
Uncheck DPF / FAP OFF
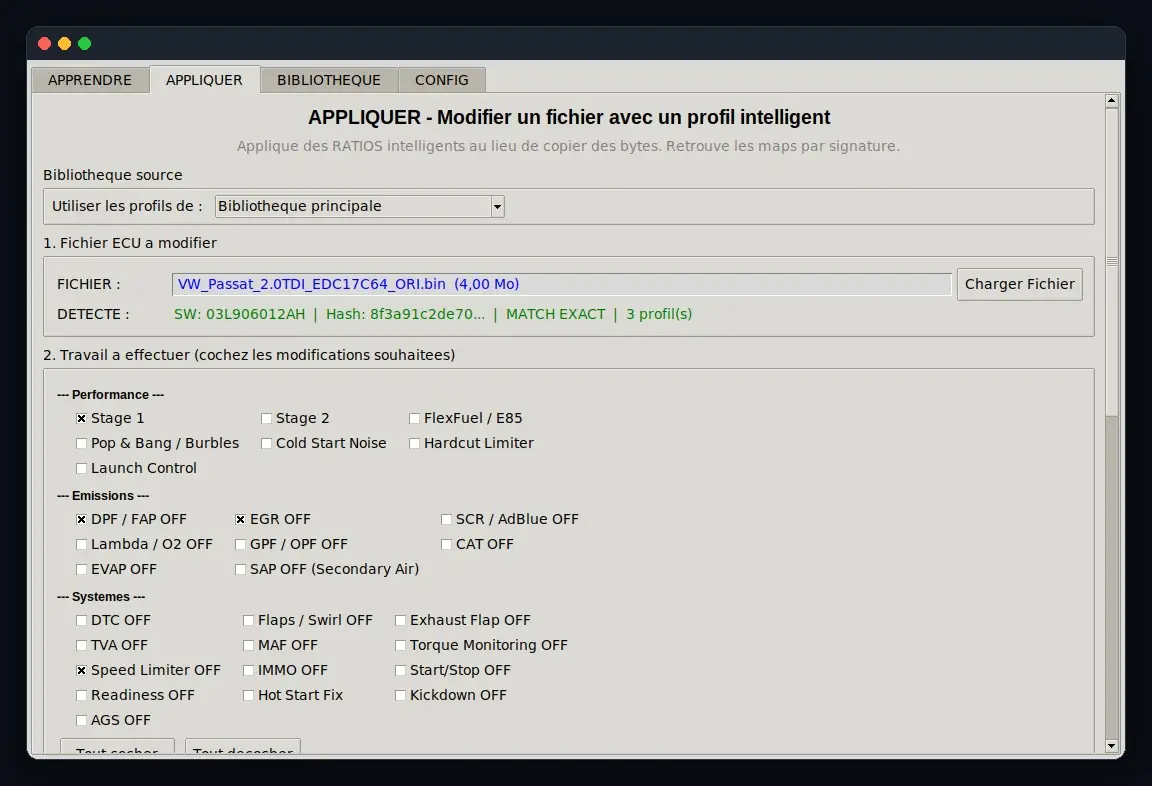click(82, 519)
